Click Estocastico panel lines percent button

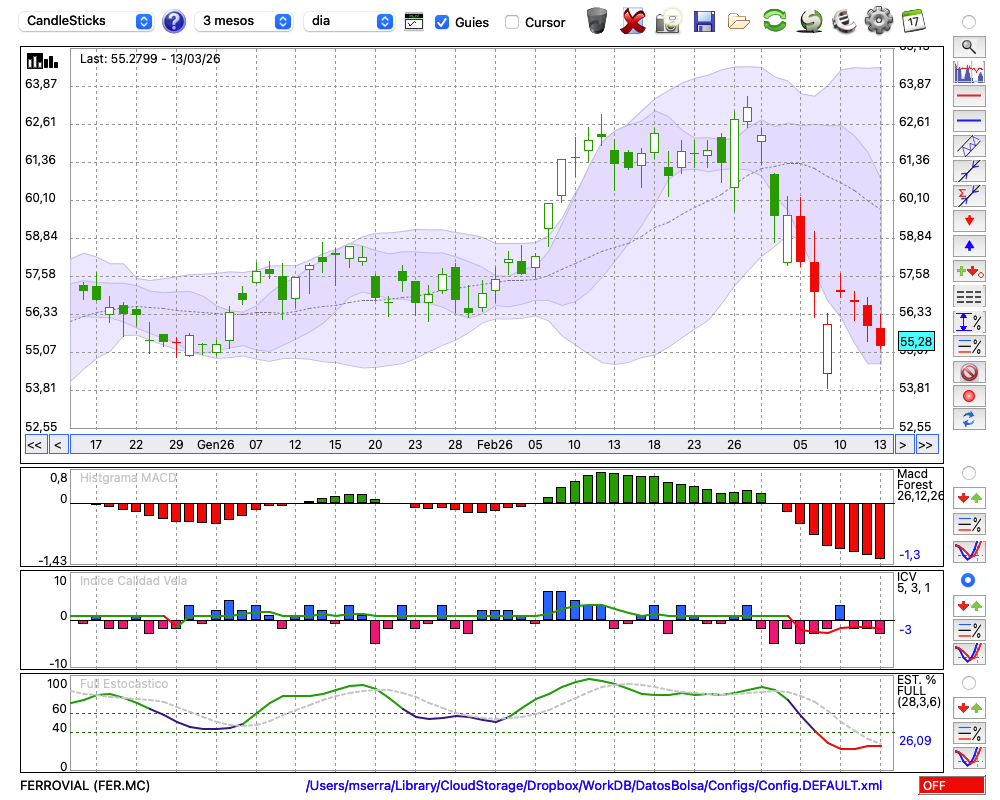(x=969, y=732)
